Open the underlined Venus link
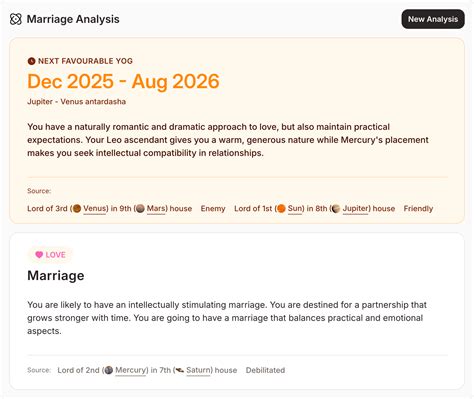This screenshot has width=474, height=399. pos(95,209)
